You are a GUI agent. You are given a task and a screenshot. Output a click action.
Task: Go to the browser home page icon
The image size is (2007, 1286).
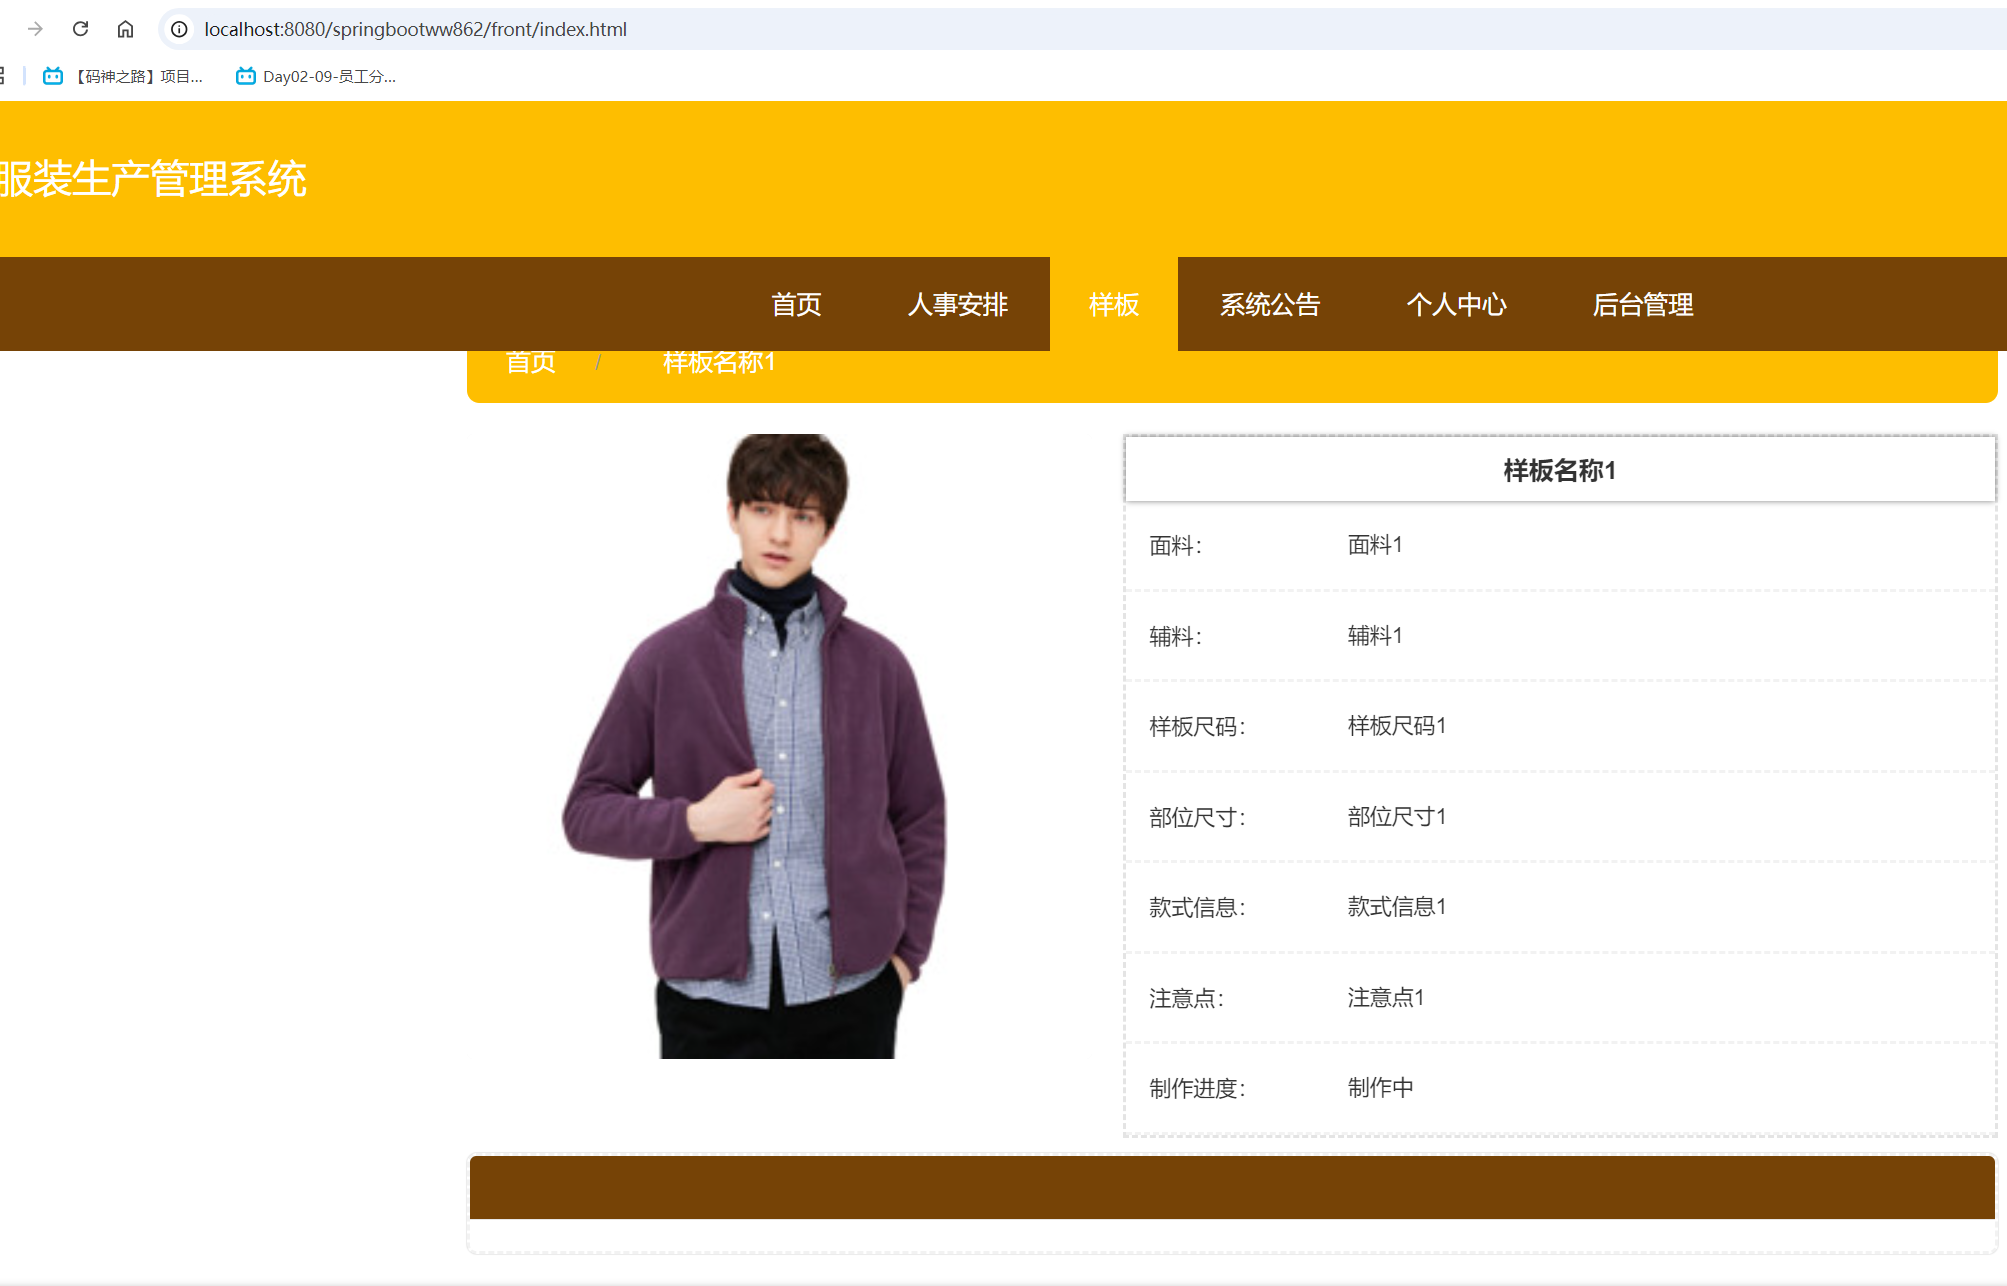[125, 29]
